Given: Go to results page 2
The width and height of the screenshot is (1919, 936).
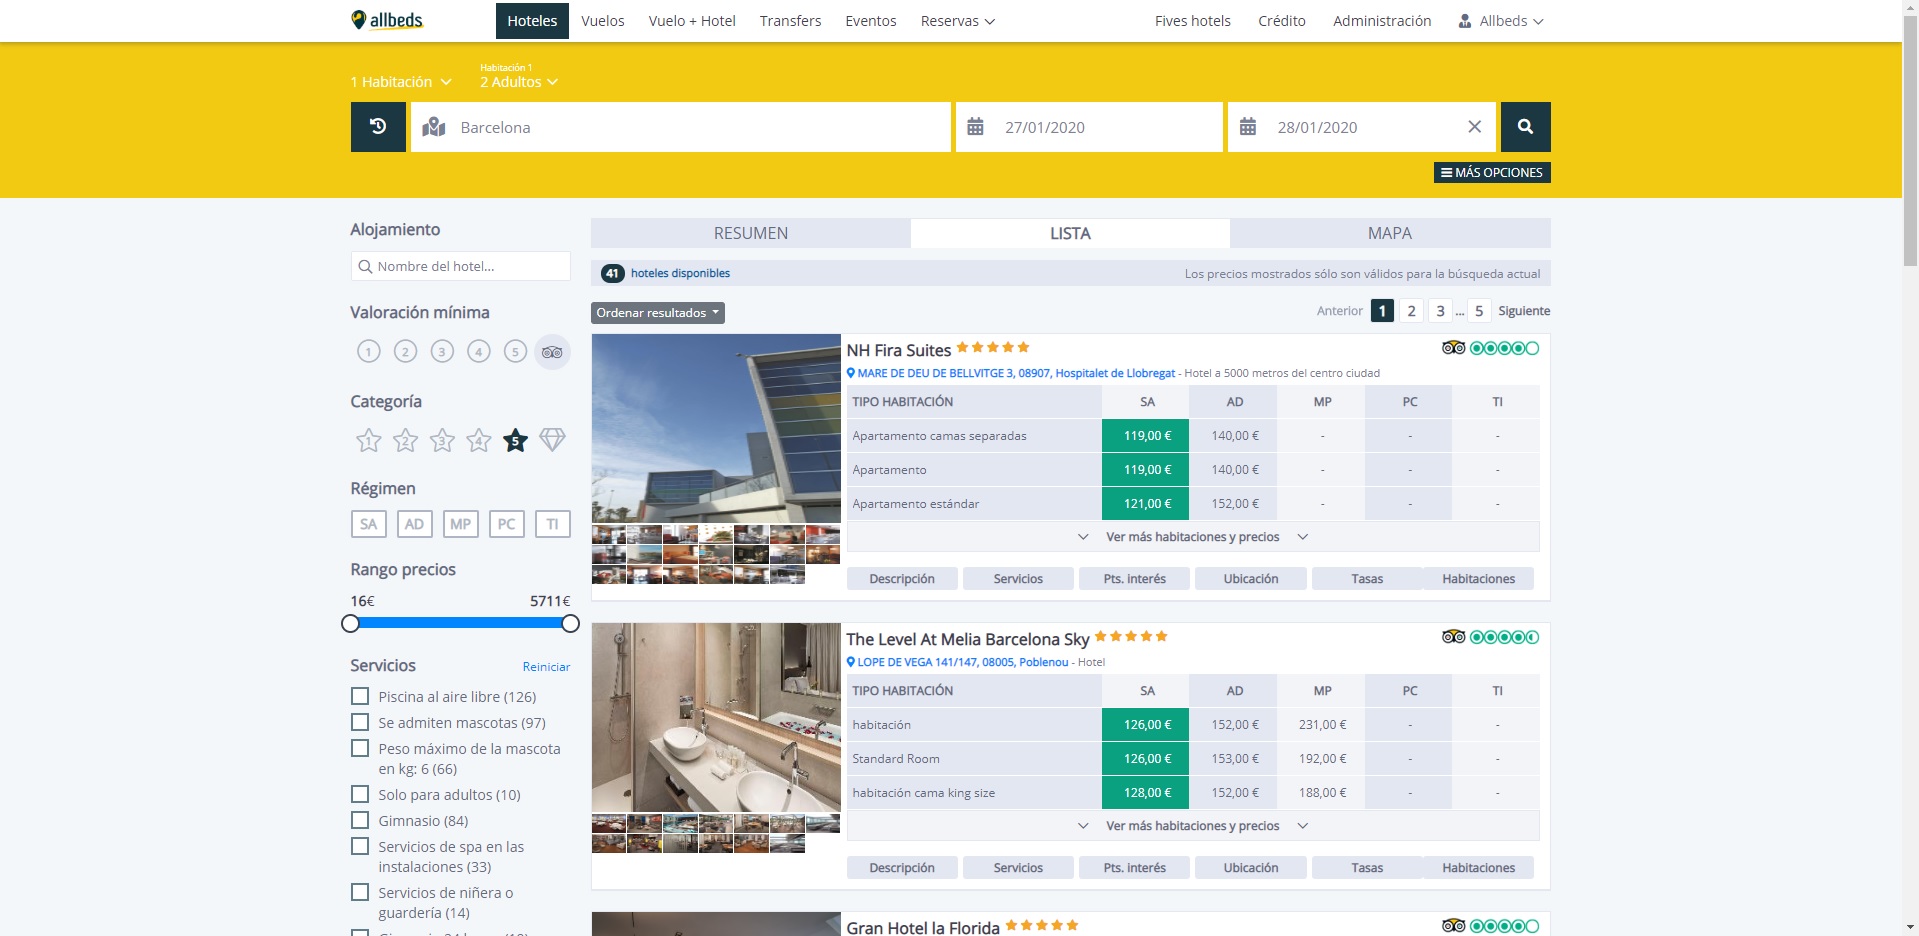Looking at the screenshot, I should (1411, 311).
